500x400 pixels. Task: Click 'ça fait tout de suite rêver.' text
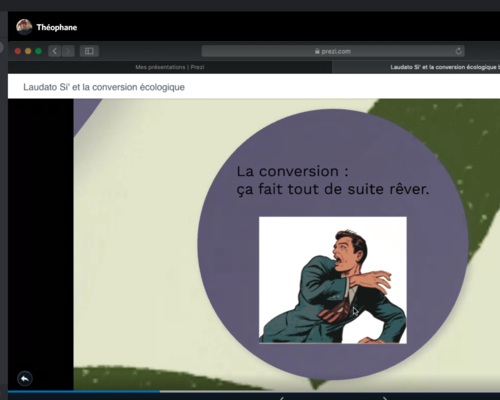[x=333, y=189]
